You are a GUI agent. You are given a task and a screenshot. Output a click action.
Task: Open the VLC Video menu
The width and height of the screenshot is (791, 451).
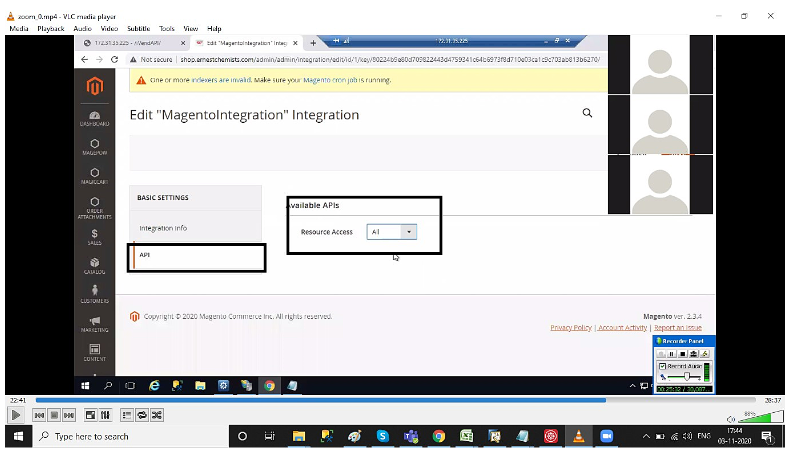pos(109,29)
